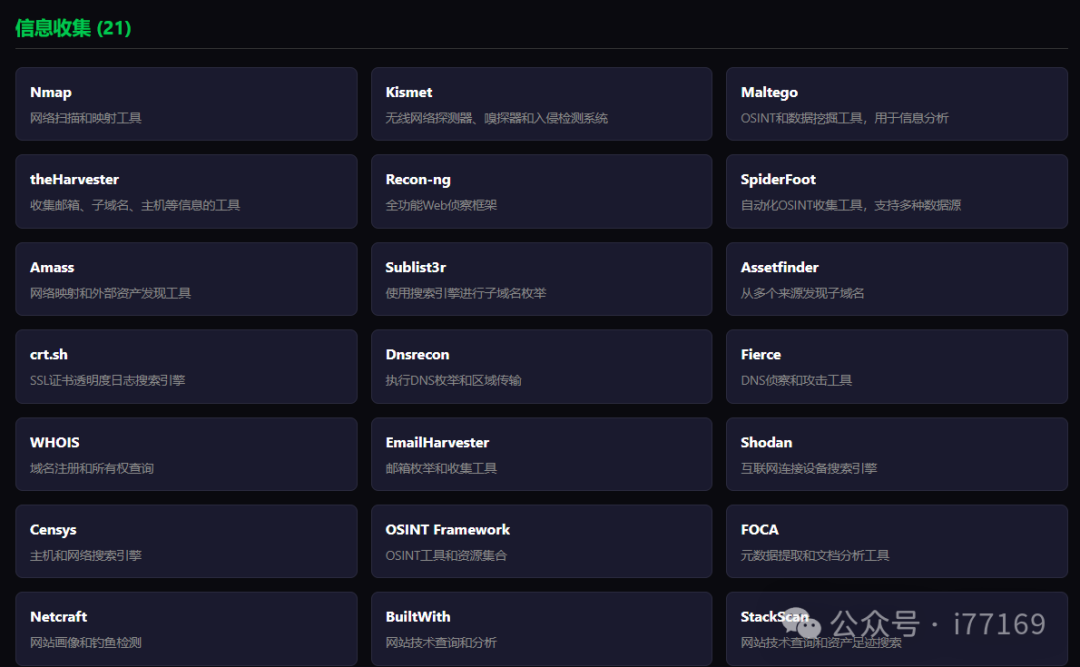The height and width of the screenshot is (667, 1080).
Task: Click the OSINT Framework card
Action: tap(541, 542)
